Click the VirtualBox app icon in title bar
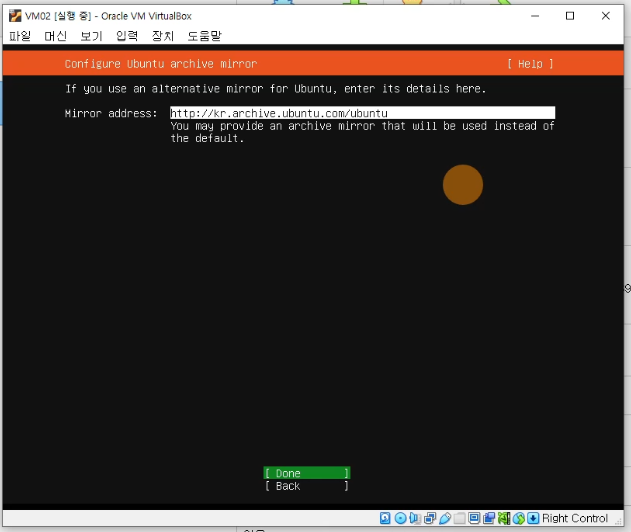 (15, 16)
